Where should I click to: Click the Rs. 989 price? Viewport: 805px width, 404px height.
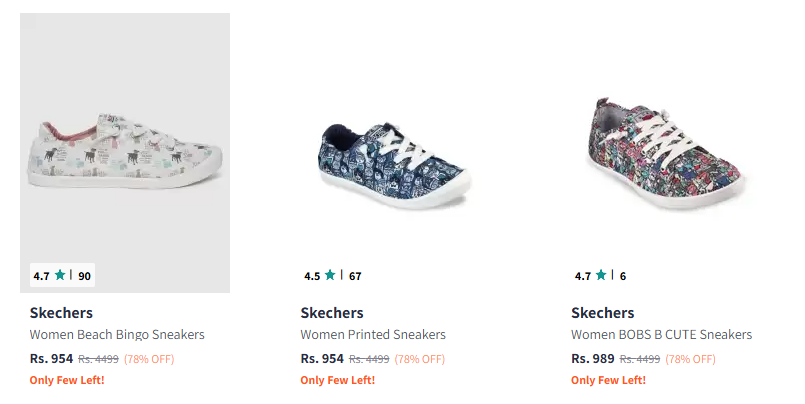coord(592,358)
